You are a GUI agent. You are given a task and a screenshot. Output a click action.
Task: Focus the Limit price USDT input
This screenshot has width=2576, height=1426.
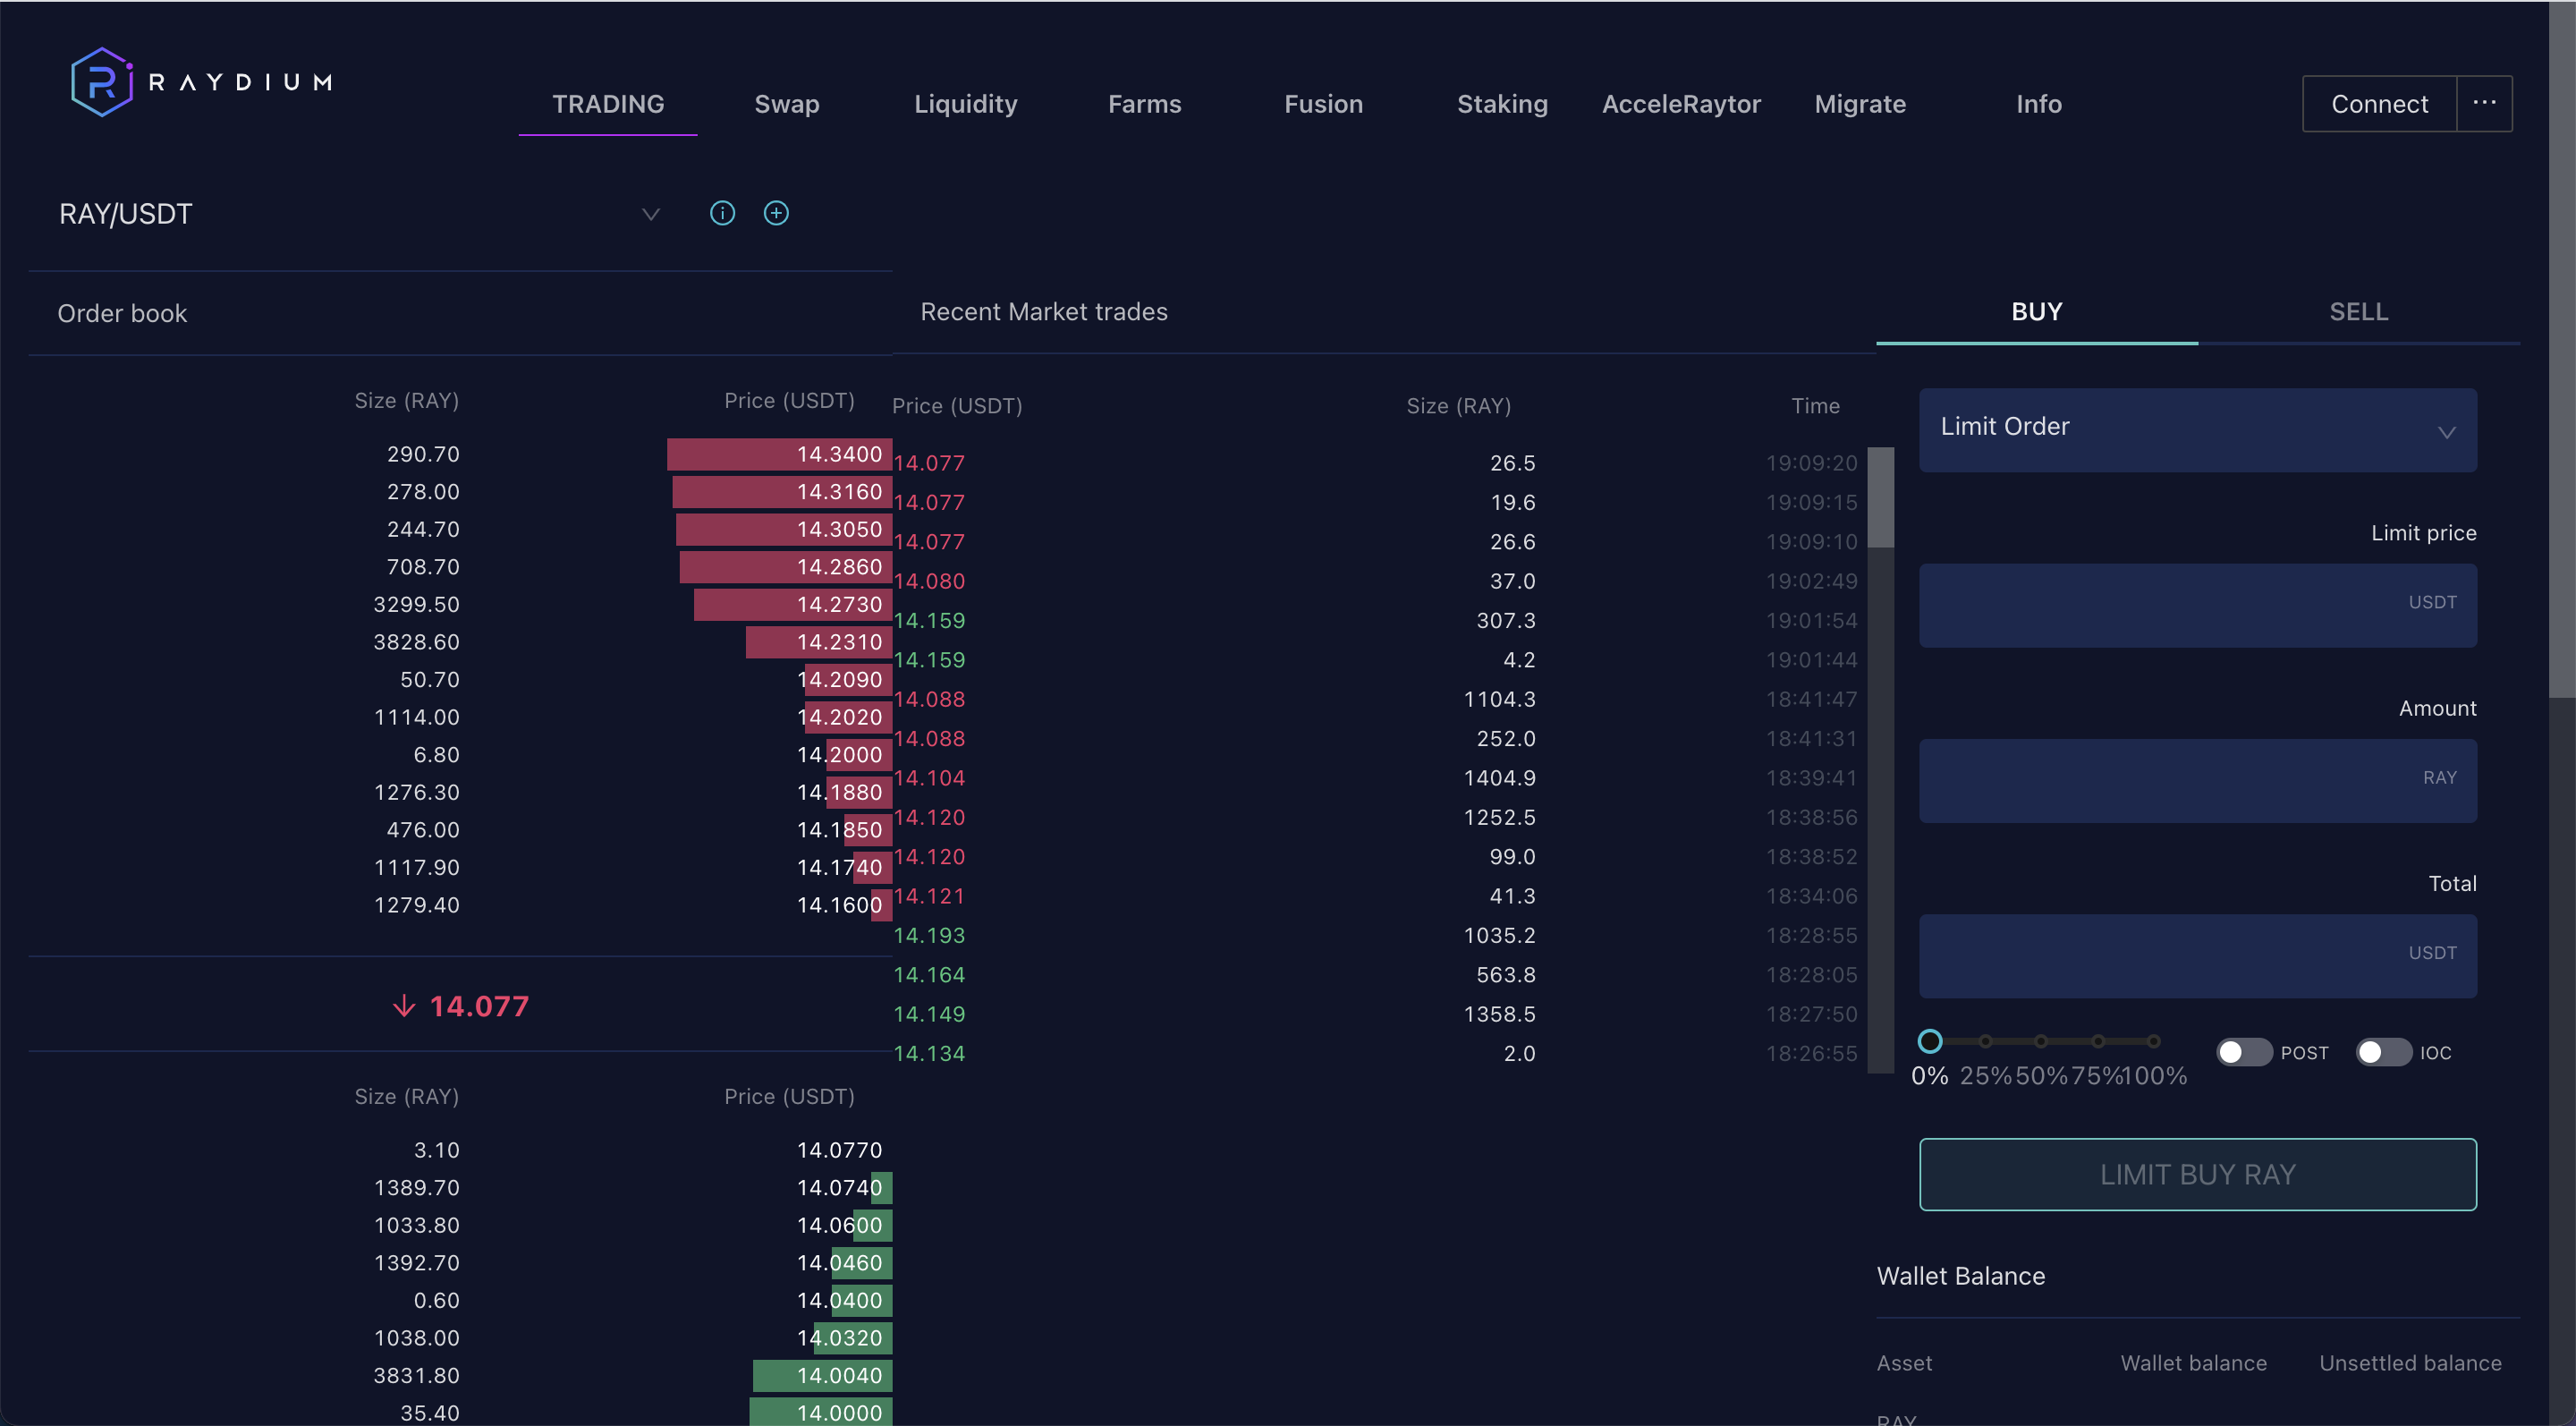(x=2197, y=605)
